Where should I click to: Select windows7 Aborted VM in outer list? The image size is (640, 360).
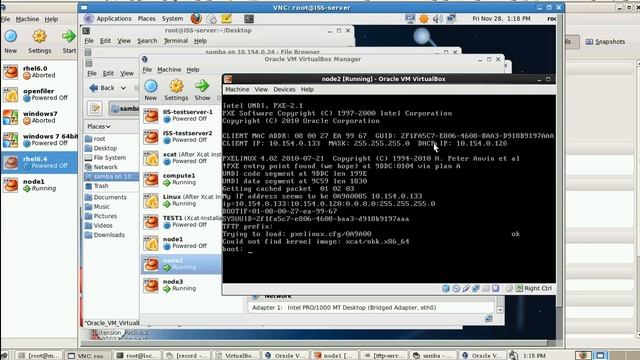(x=39, y=117)
